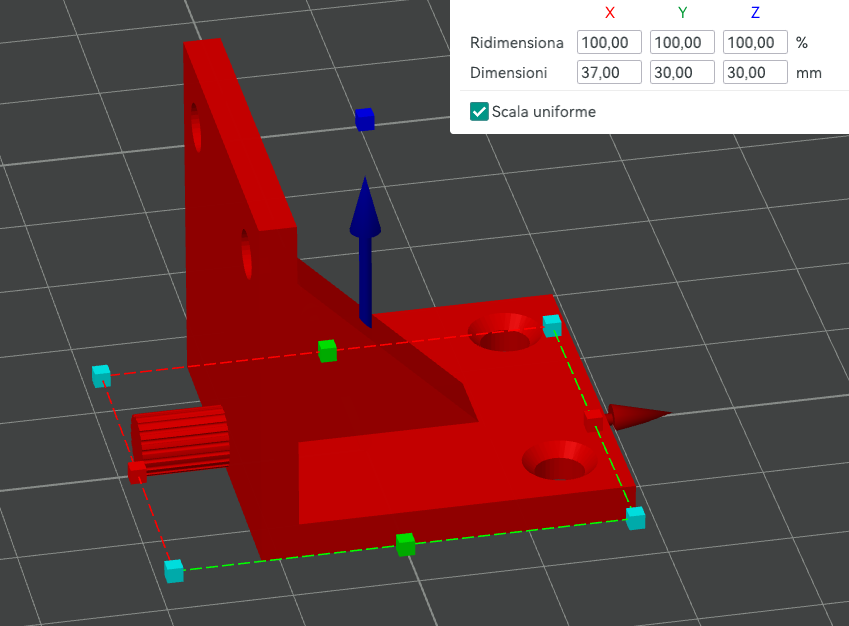849x626 pixels.
Task: Select the green Y scale handle on the green dashed edge
Action: pyautogui.click(x=405, y=545)
